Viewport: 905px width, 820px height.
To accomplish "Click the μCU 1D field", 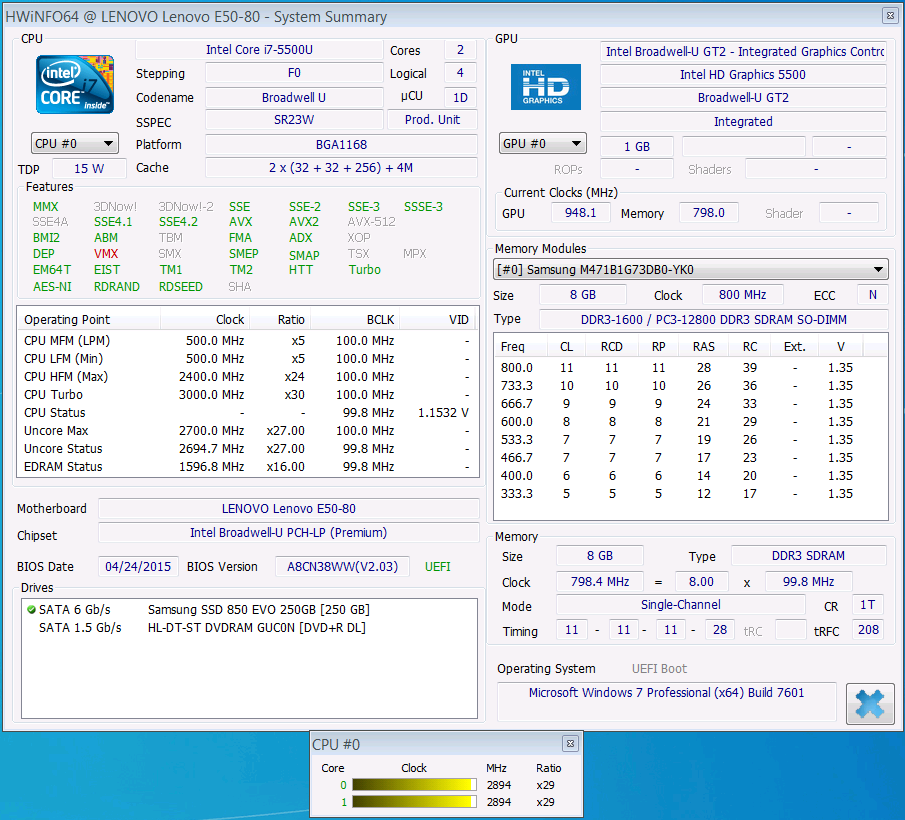I will tap(460, 97).
